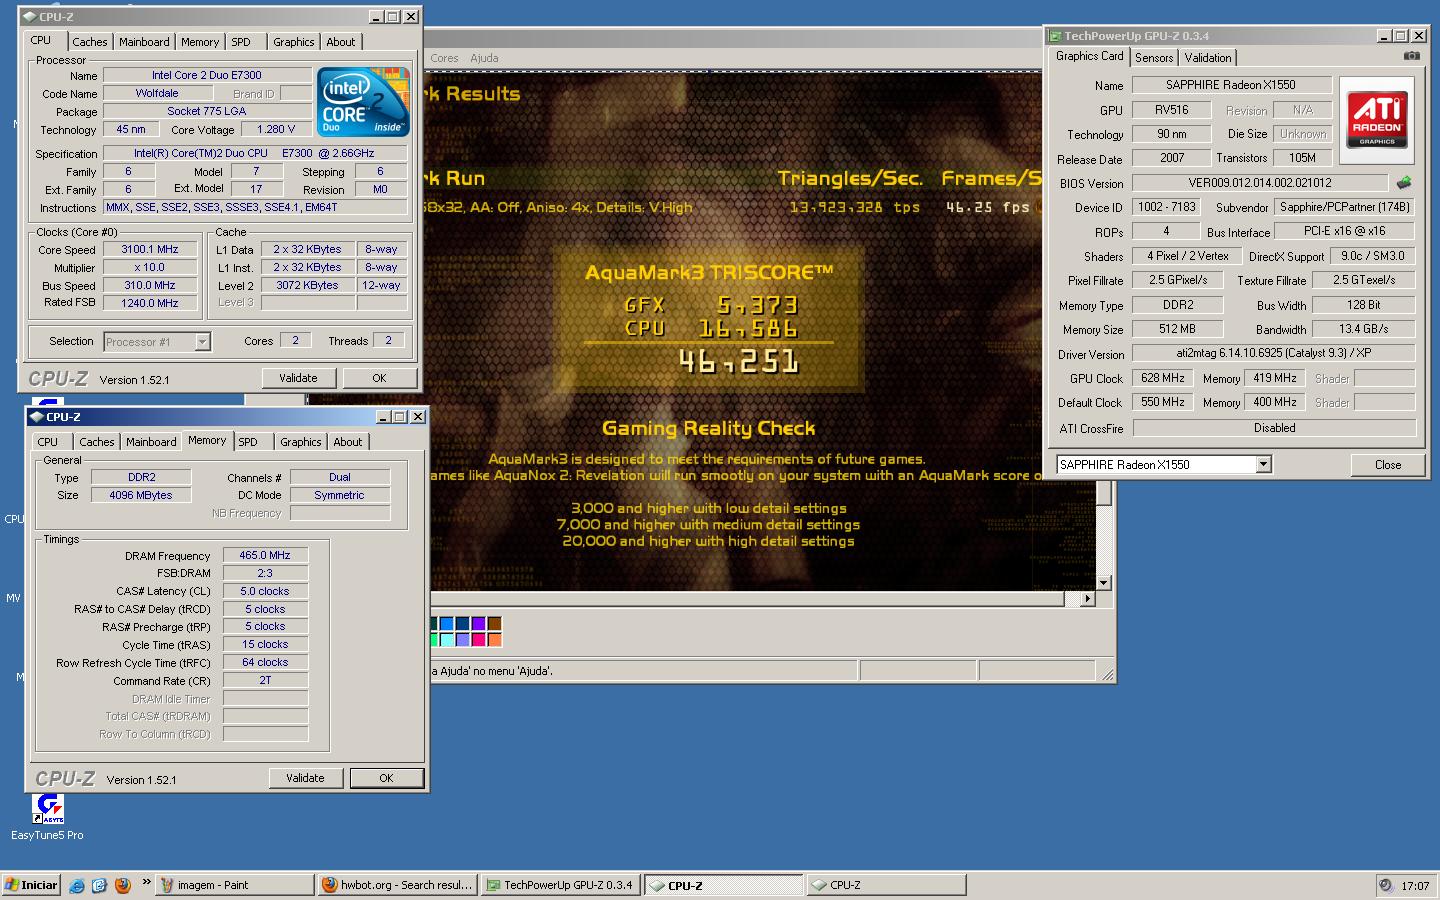Click Validate in the top CPU-Z window
This screenshot has height=900, width=1440.
[298, 378]
